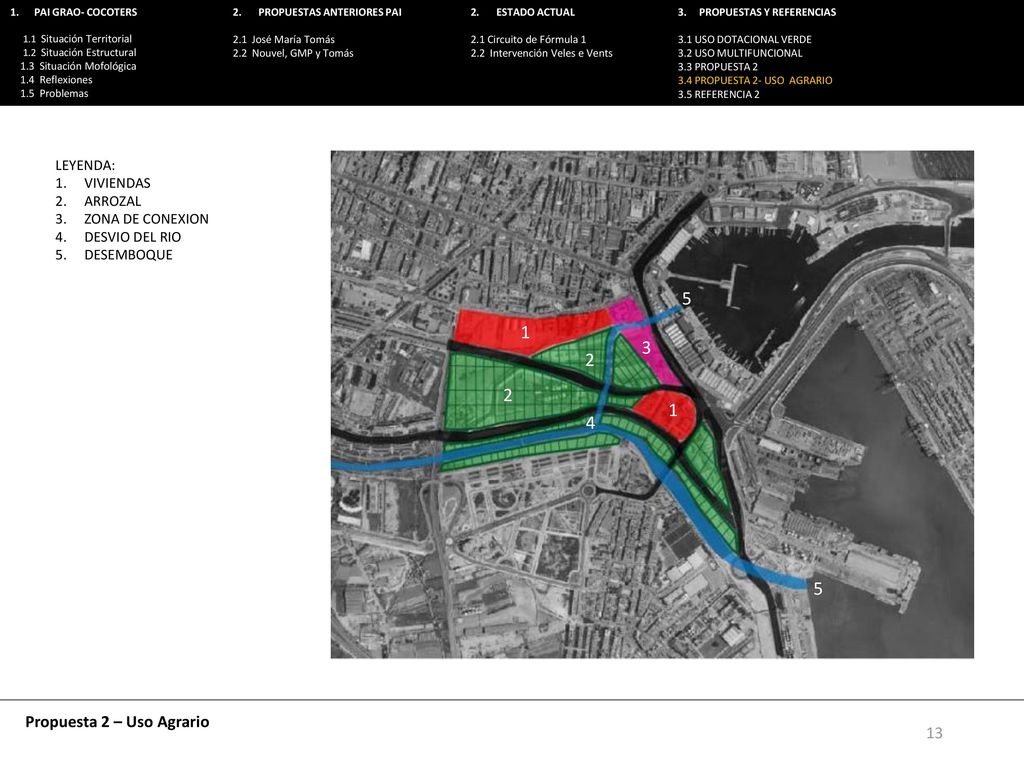Image resolution: width=1024 pixels, height=768 pixels.
Task: Click heading 'PROPUESTAS Y REFERENCIAS'
Action: (767, 12)
